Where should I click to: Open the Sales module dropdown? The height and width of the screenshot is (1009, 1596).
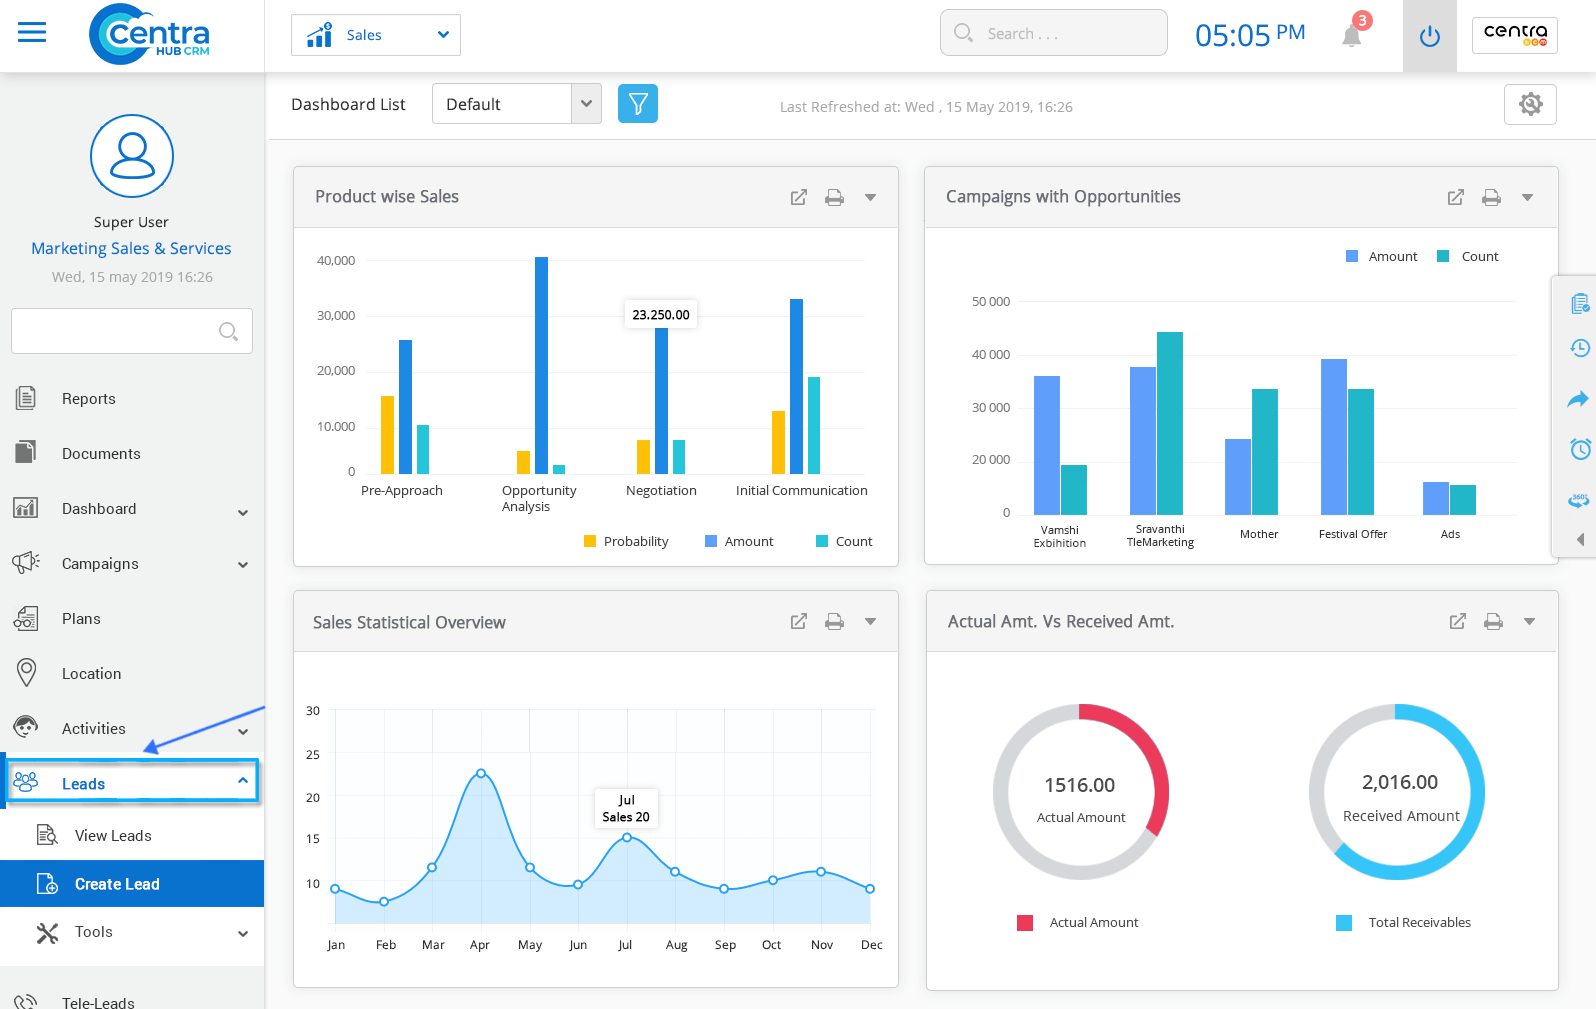pyautogui.click(x=376, y=35)
